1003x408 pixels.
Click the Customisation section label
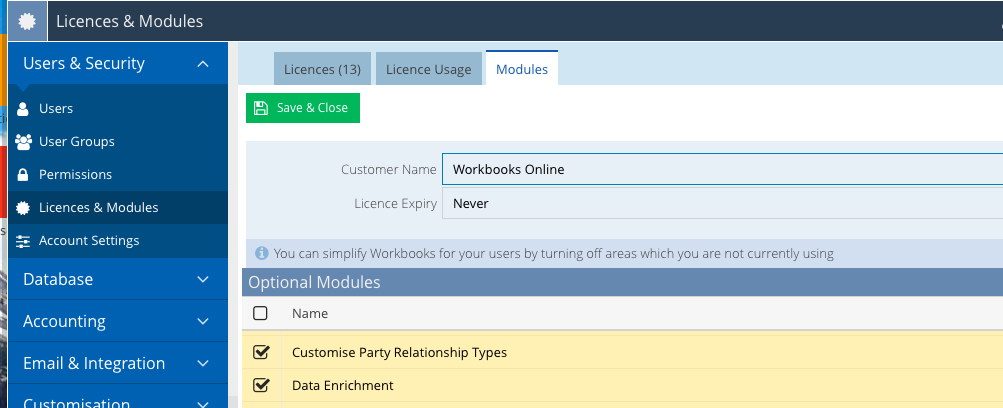pos(77,403)
